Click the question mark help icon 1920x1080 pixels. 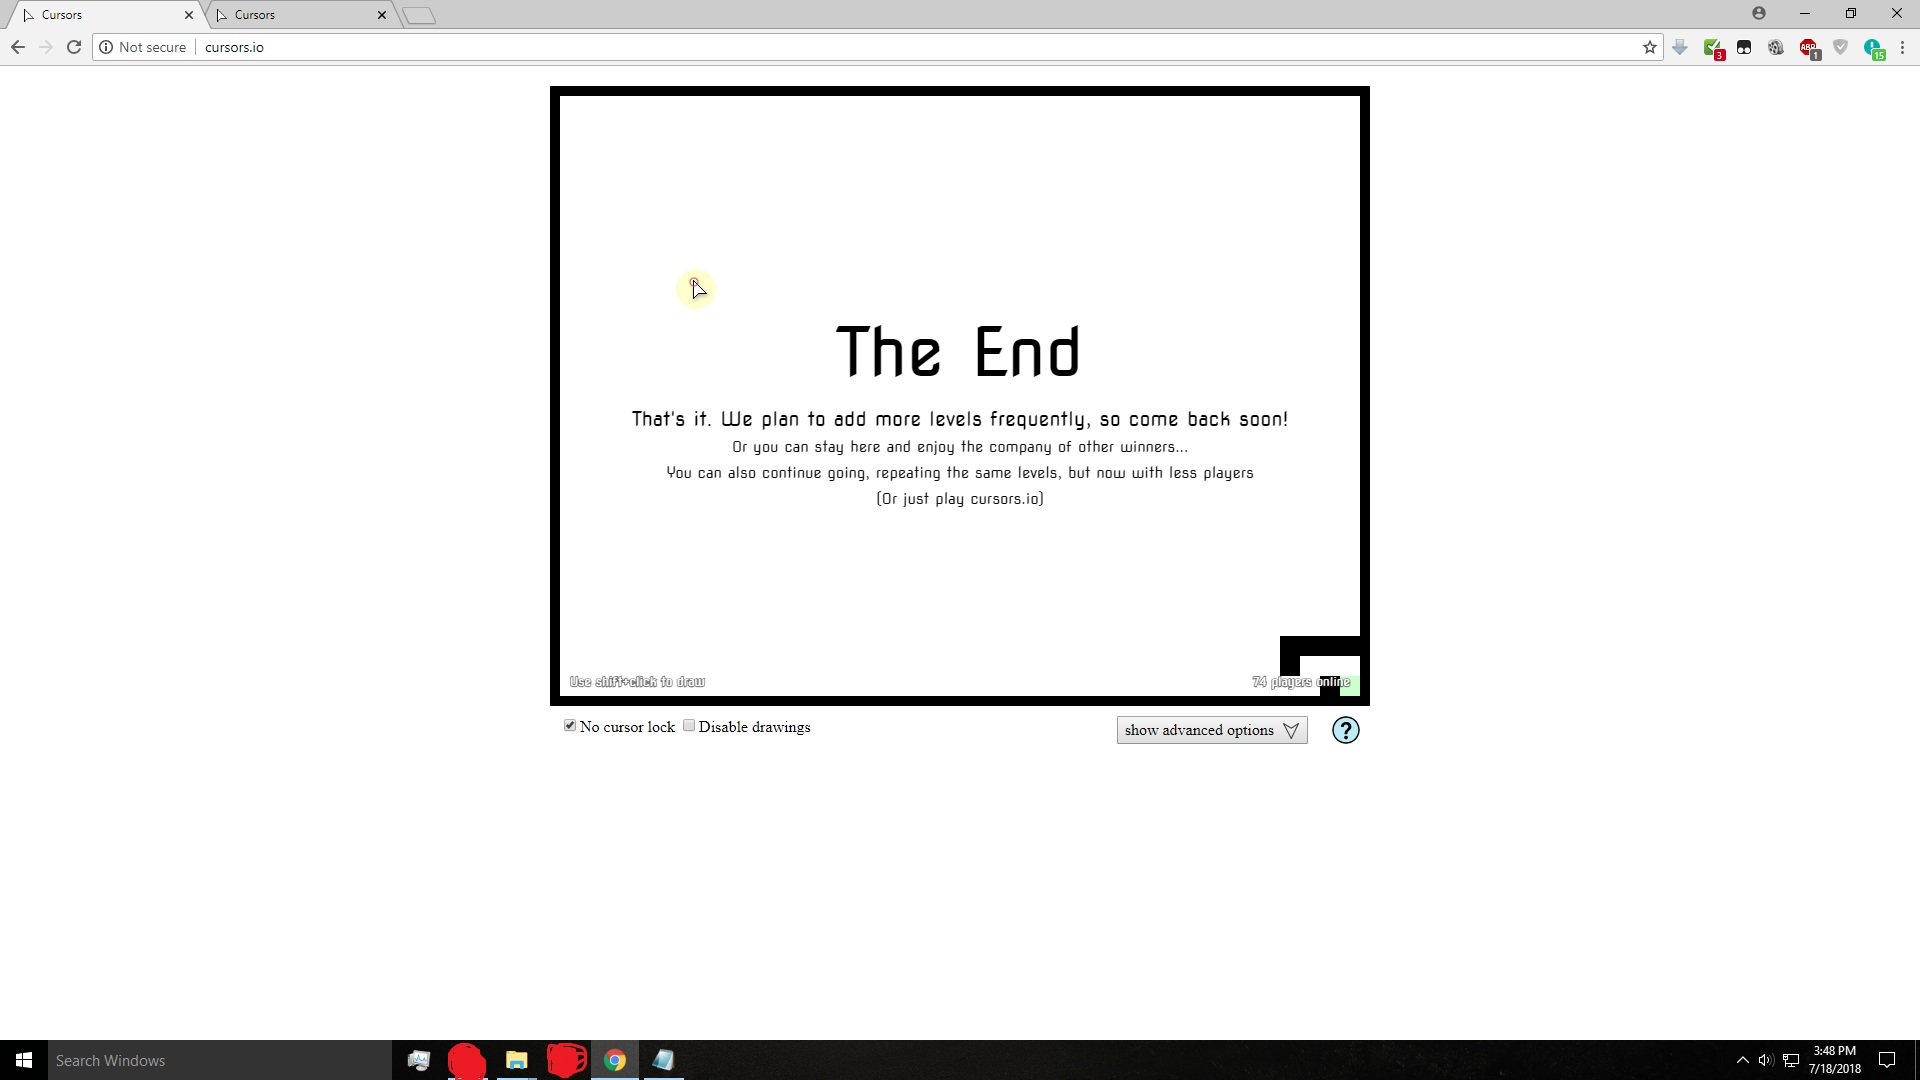coord(1345,731)
